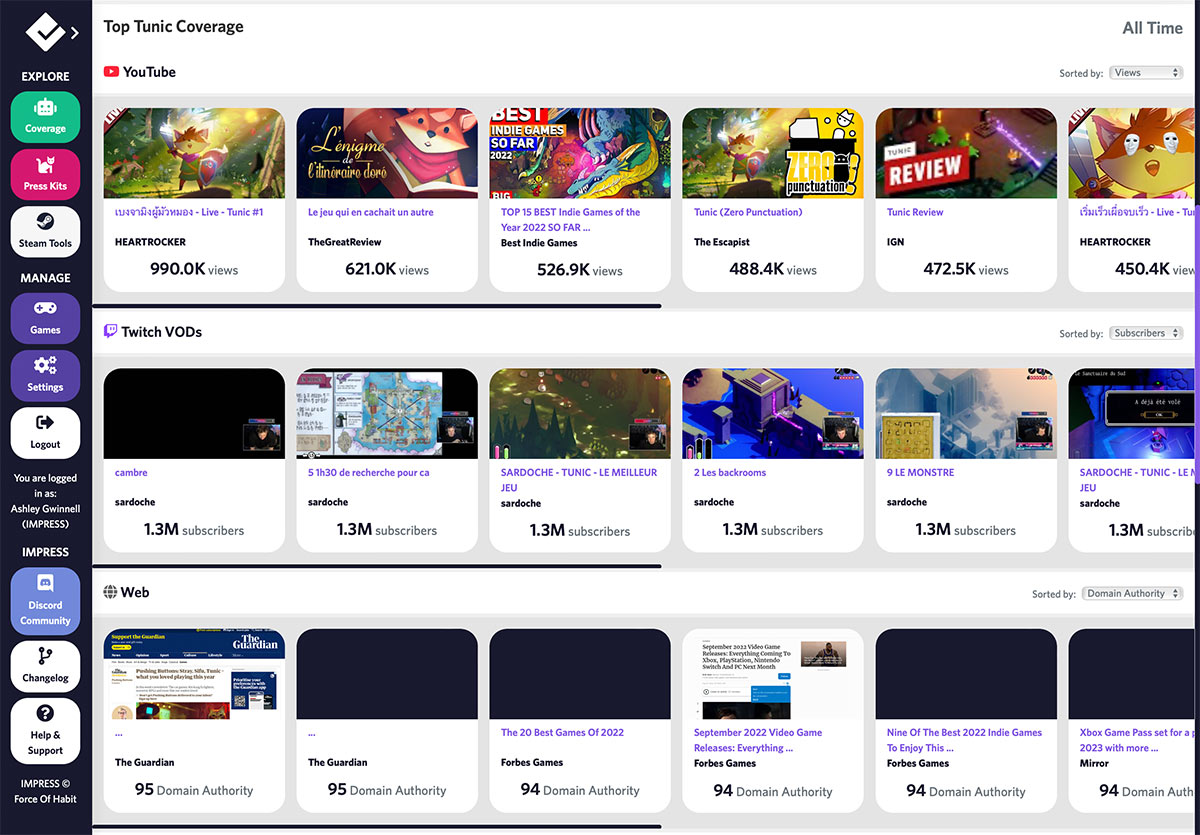Open the Coverage section in the sidebar
The image size is (1200, 835).
coord(45,117)
